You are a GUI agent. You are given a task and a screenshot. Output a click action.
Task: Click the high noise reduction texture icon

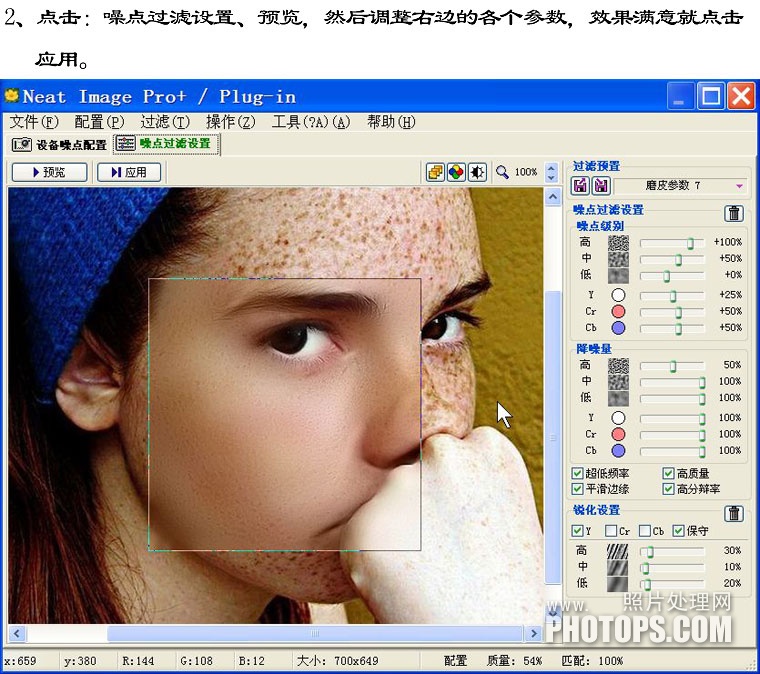coord(618,365)
